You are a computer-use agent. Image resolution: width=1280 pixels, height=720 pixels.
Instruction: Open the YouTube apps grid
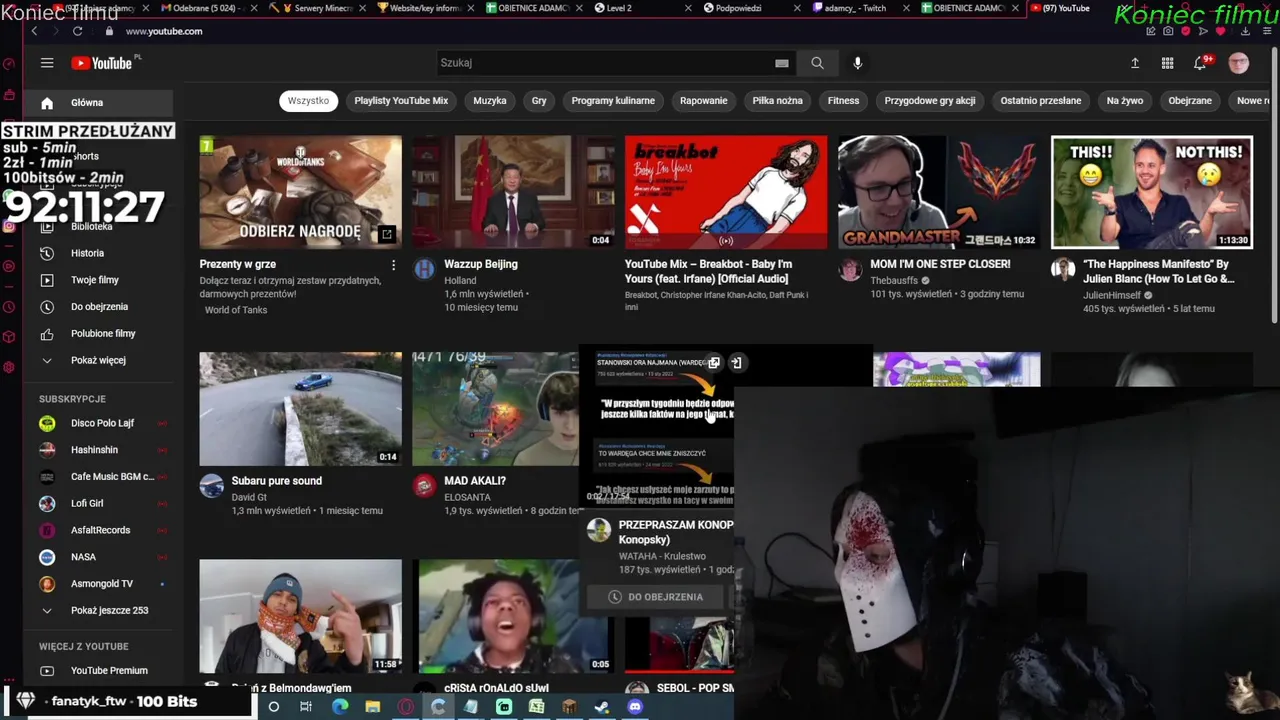1167,63
